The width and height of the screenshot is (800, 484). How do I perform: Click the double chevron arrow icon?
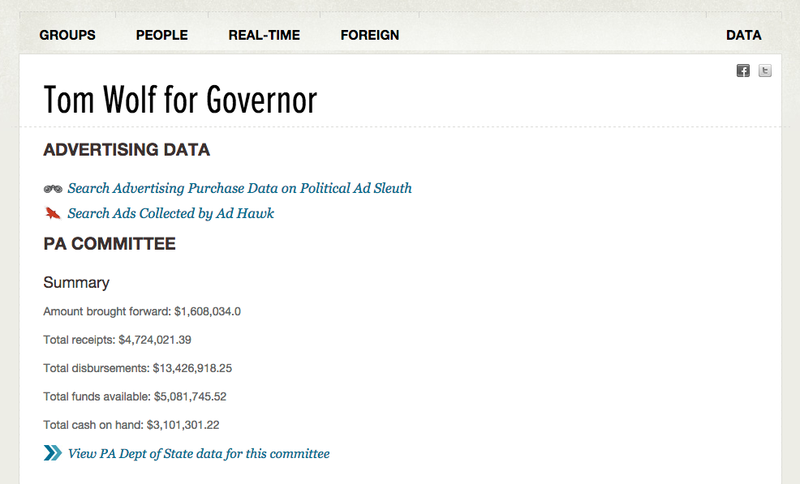[x=53, y=453]
